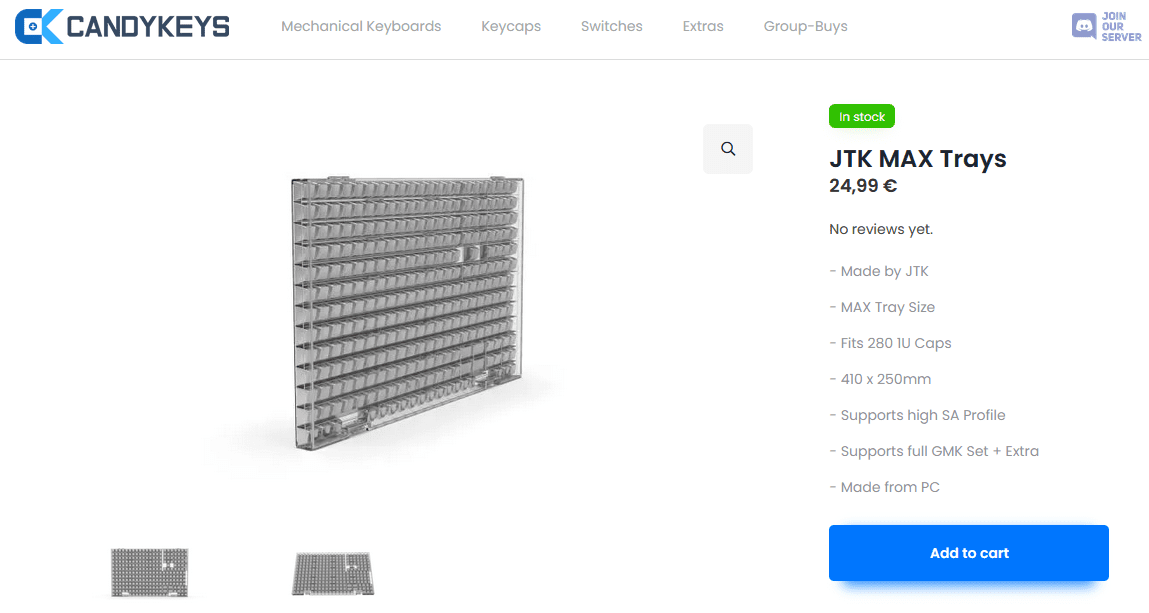The image size is (1149, 613).
Task: Click the magnifier zoom image icon
Action: (728, 149)
